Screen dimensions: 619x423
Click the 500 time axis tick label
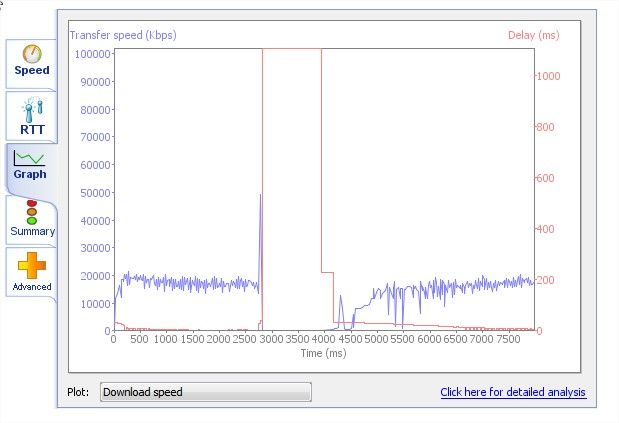pyautogui.click(x=139, y=339)
